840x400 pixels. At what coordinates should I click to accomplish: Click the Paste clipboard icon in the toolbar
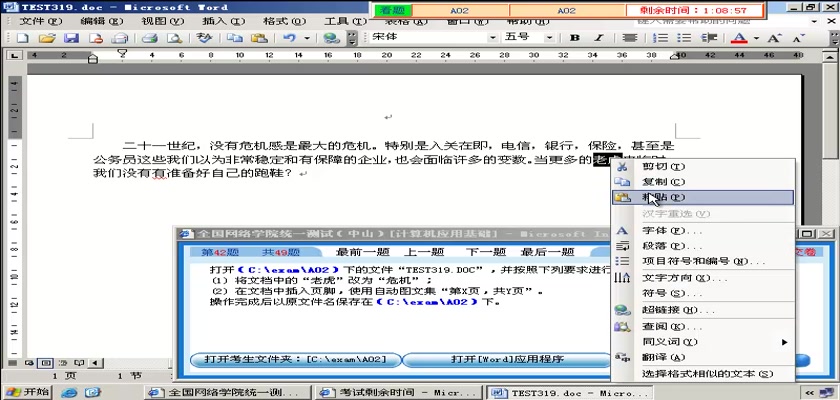tap(259, 38)
